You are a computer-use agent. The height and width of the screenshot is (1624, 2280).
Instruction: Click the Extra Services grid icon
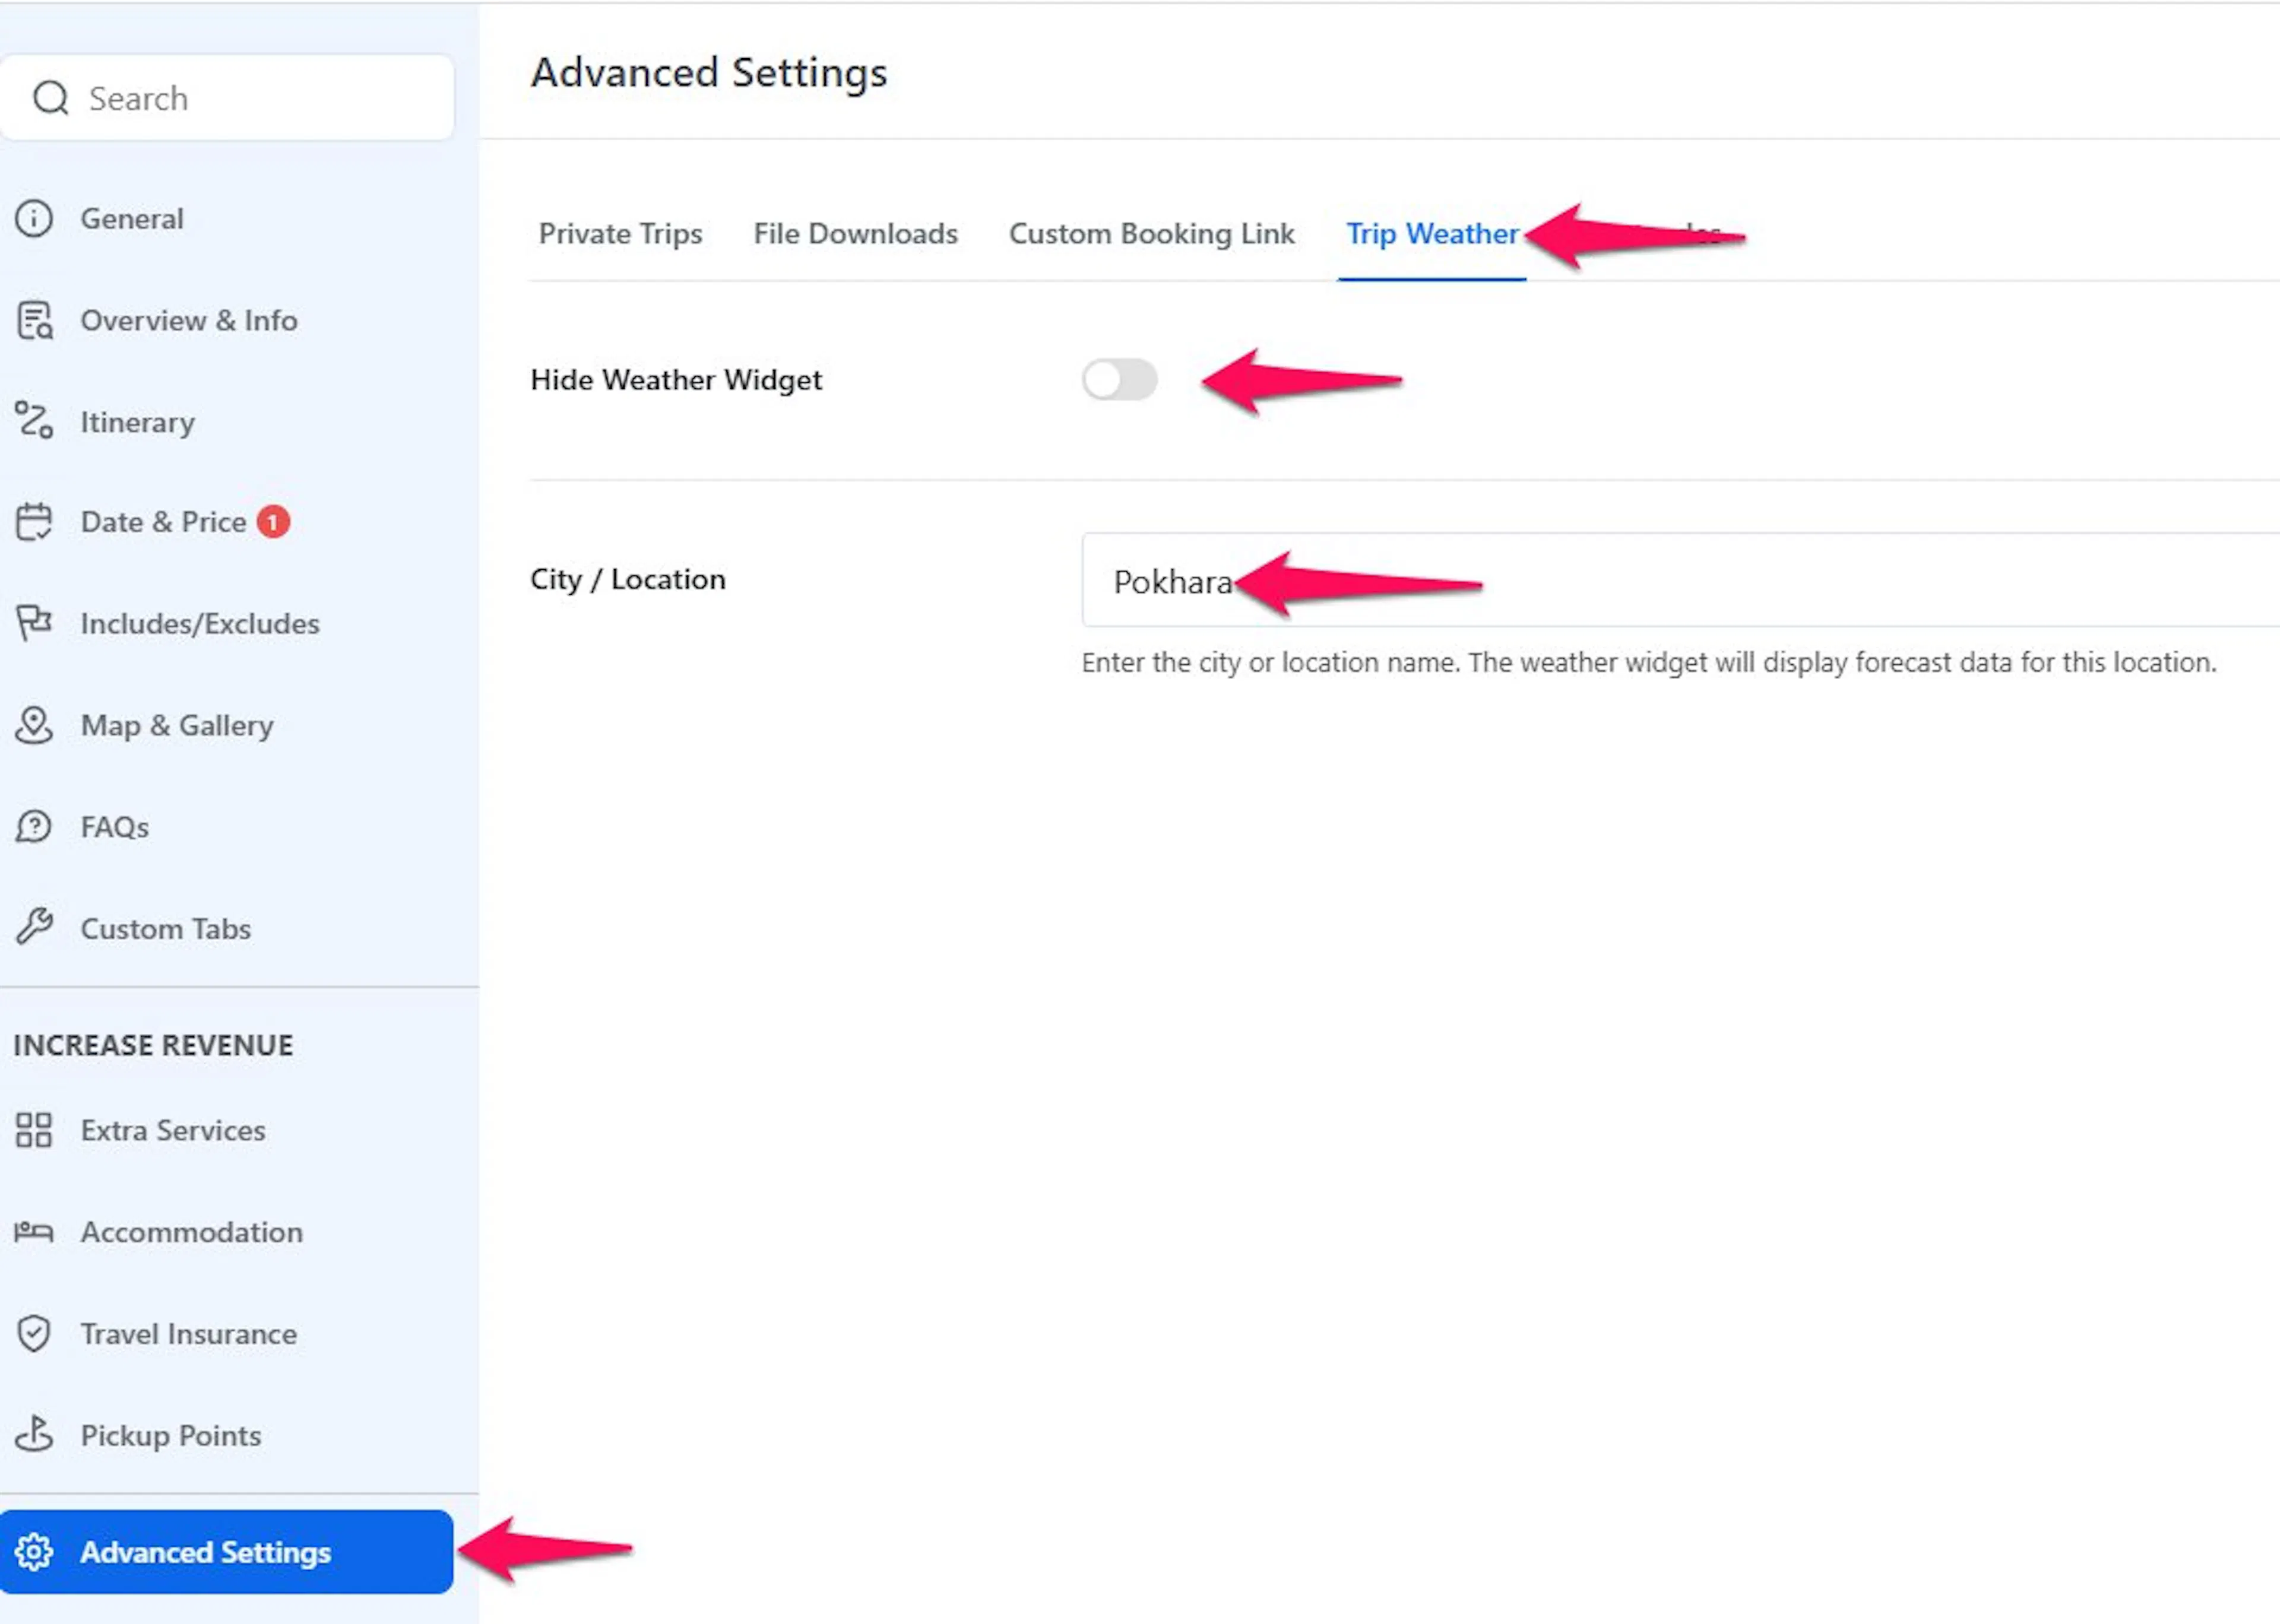click(34, 1130)
